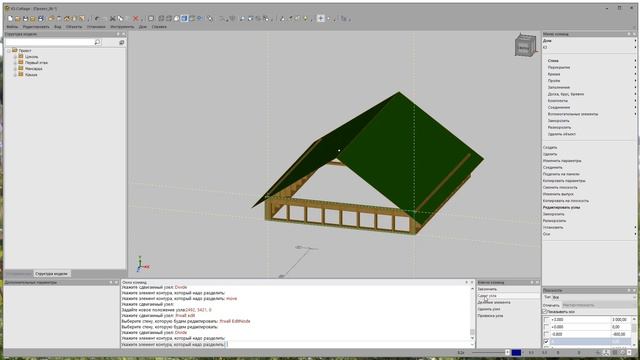Click 'Закончить' in key commands panel
640x360 pixels.
click(x=487, y=289)
